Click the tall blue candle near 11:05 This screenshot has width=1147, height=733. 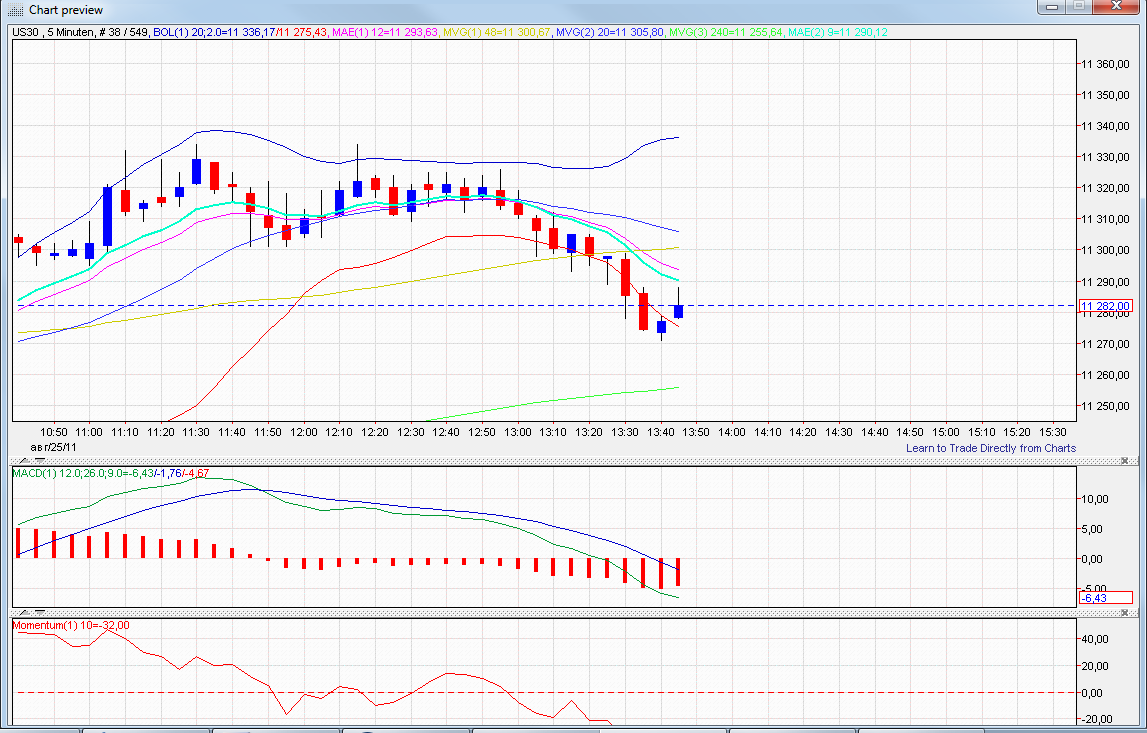click(108, 217)
